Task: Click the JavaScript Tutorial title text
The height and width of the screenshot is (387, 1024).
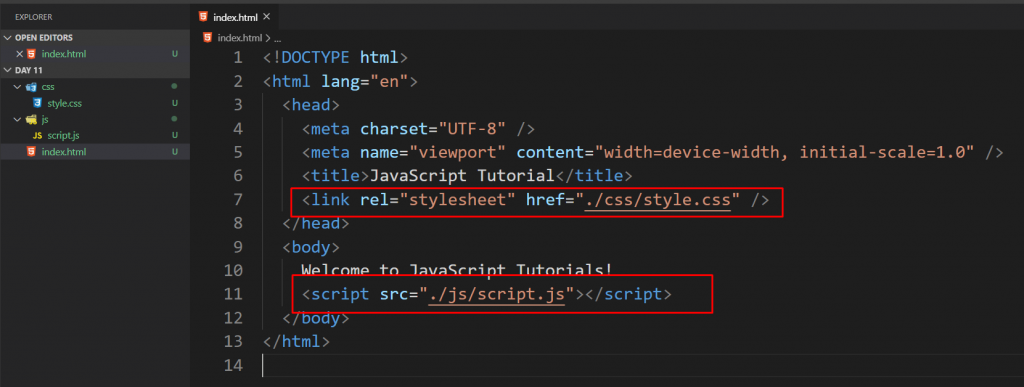Action: click(x=462, y=176)
